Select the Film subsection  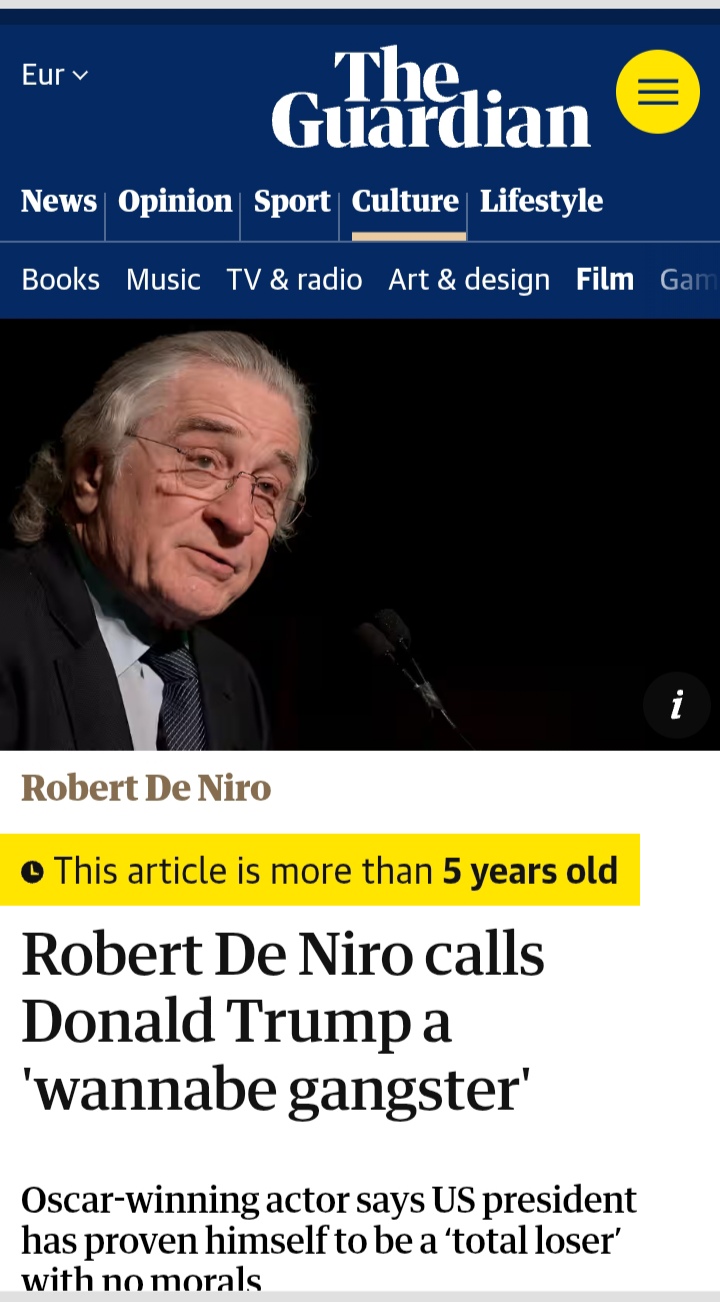tap(605, 279)
